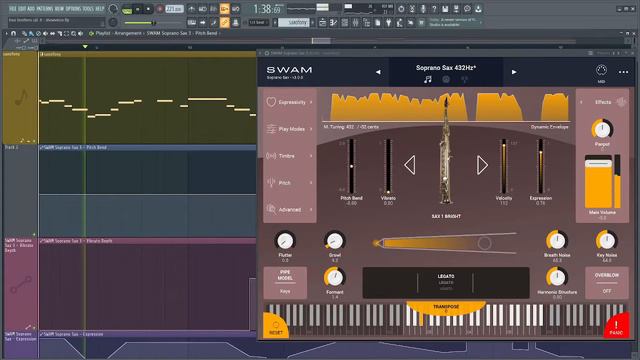Expand the Play Modes section

click(x=289, y=129)
